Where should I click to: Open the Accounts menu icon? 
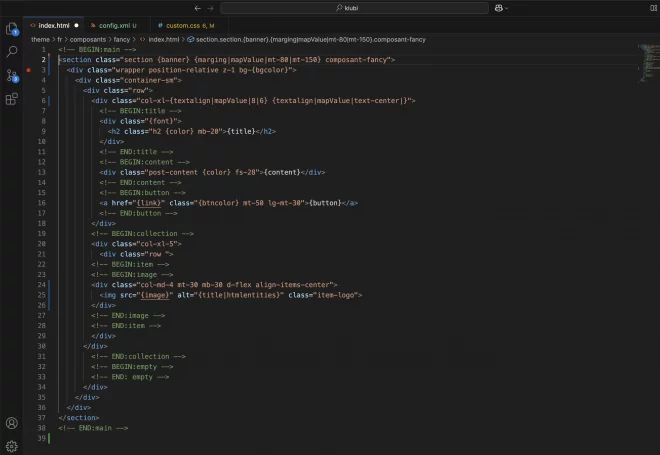click(12, 423)
